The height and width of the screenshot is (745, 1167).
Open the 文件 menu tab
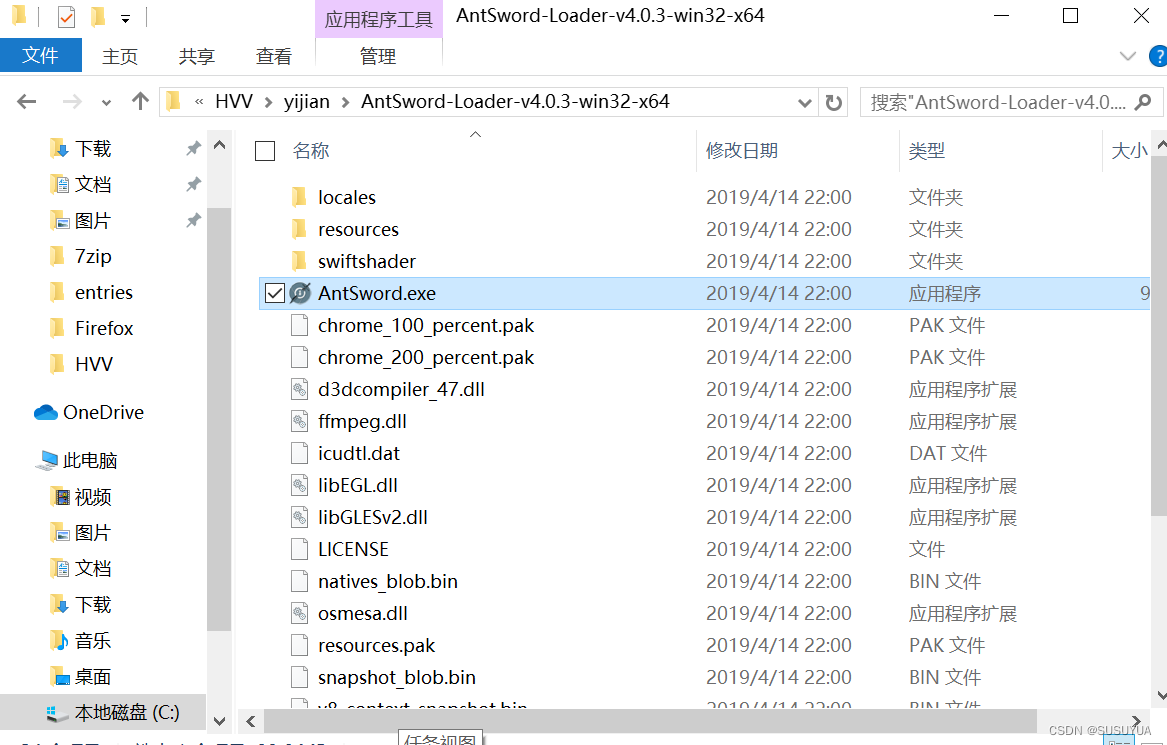[41, 56]
